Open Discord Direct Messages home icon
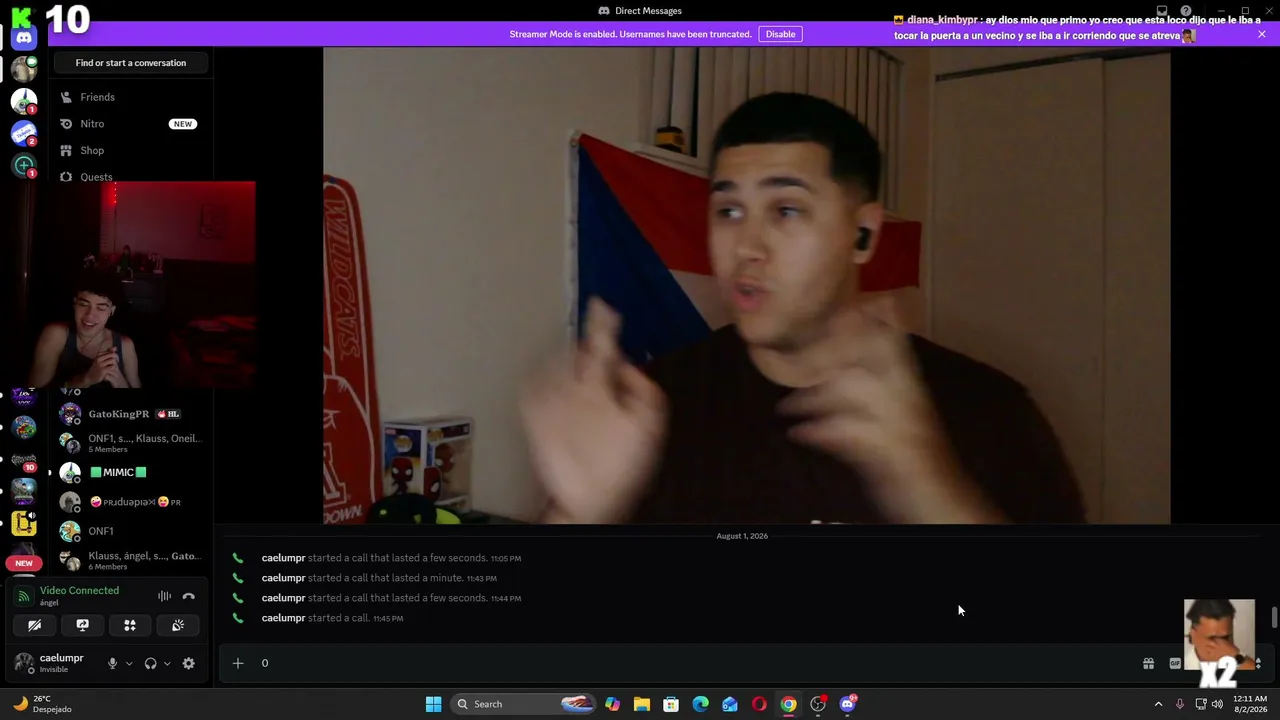The width and height of the screenshot is (1280, 720). coord(24,38)
